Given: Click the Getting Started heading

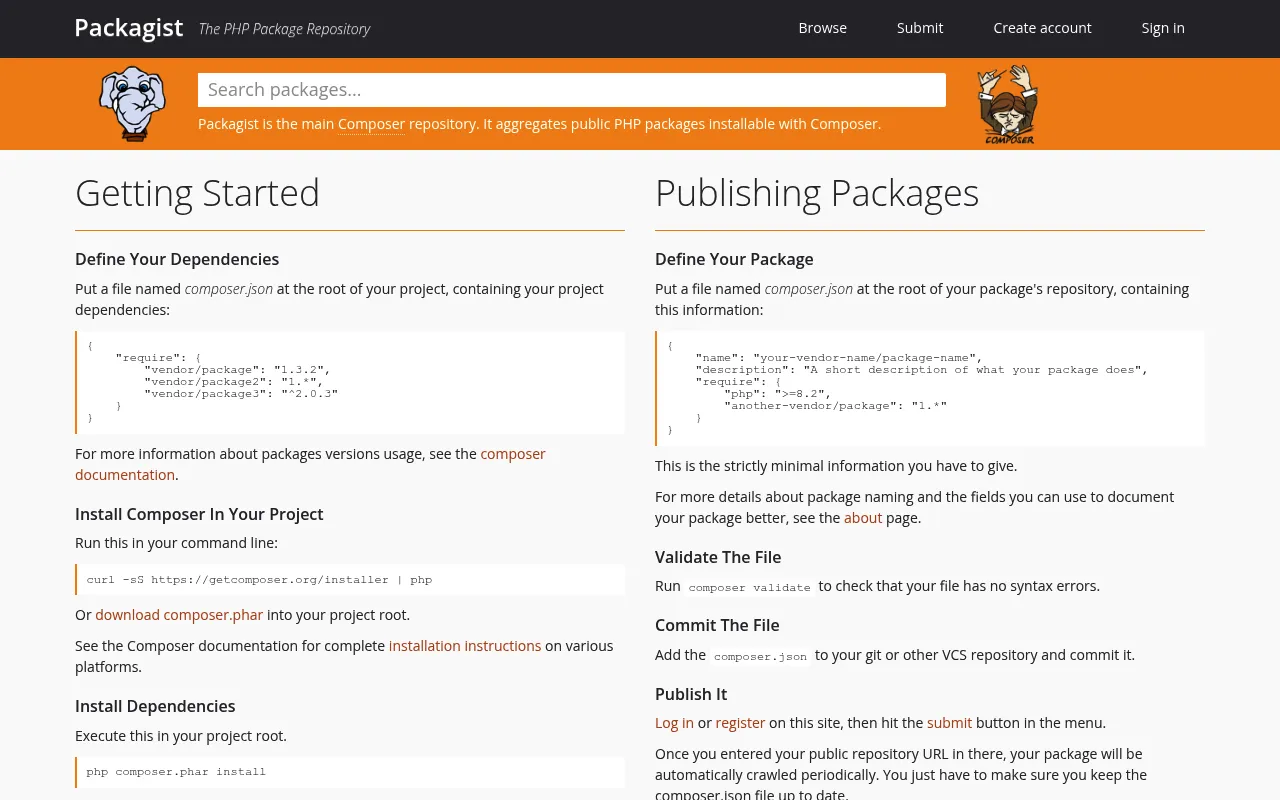Looking at the screenshot, I should point(197,193).
